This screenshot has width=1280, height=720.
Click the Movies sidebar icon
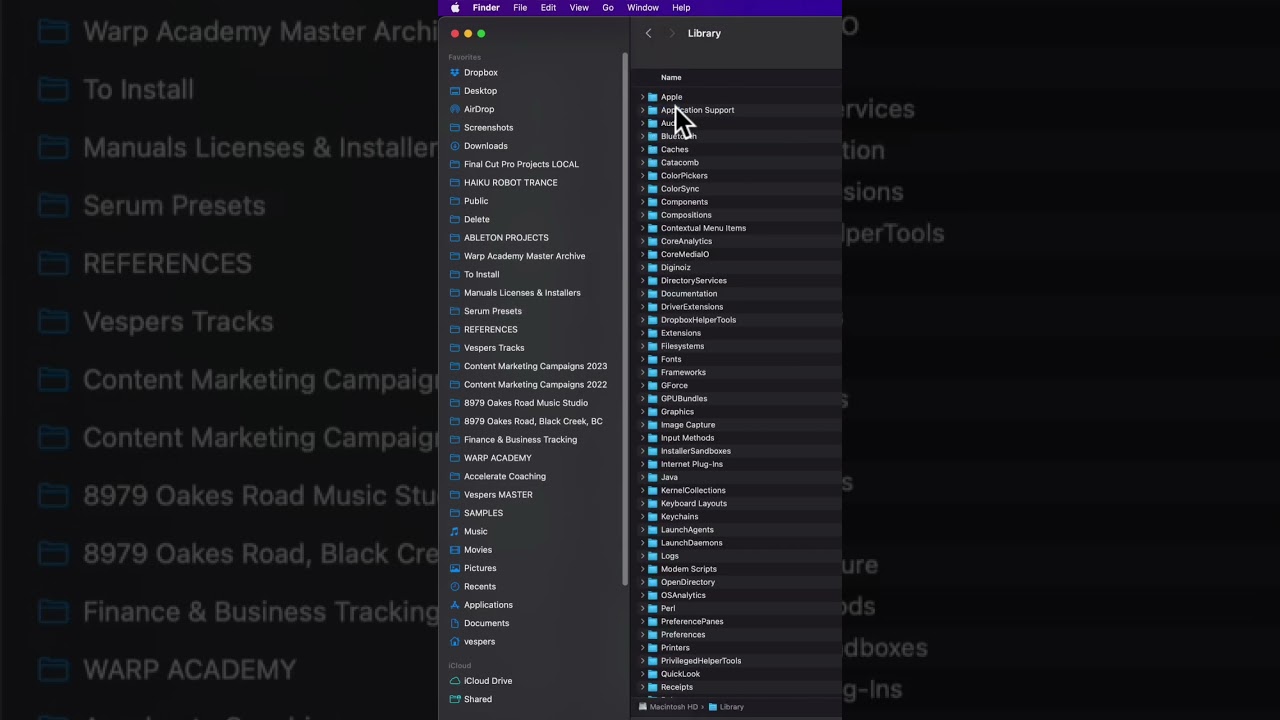(455, 550)
